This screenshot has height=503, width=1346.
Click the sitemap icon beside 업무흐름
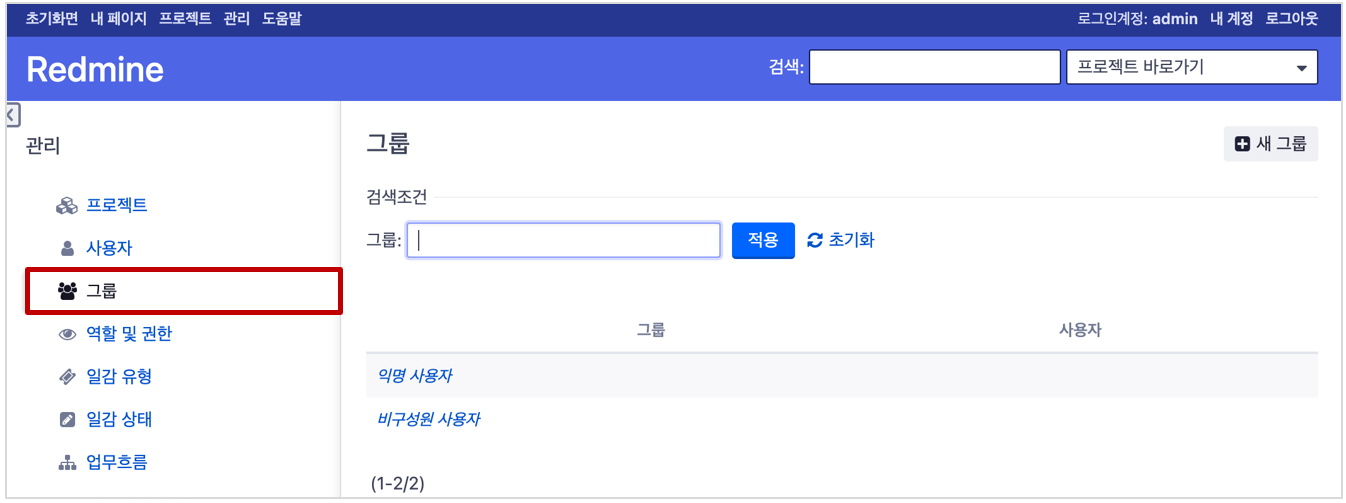(x=67, y=463)
